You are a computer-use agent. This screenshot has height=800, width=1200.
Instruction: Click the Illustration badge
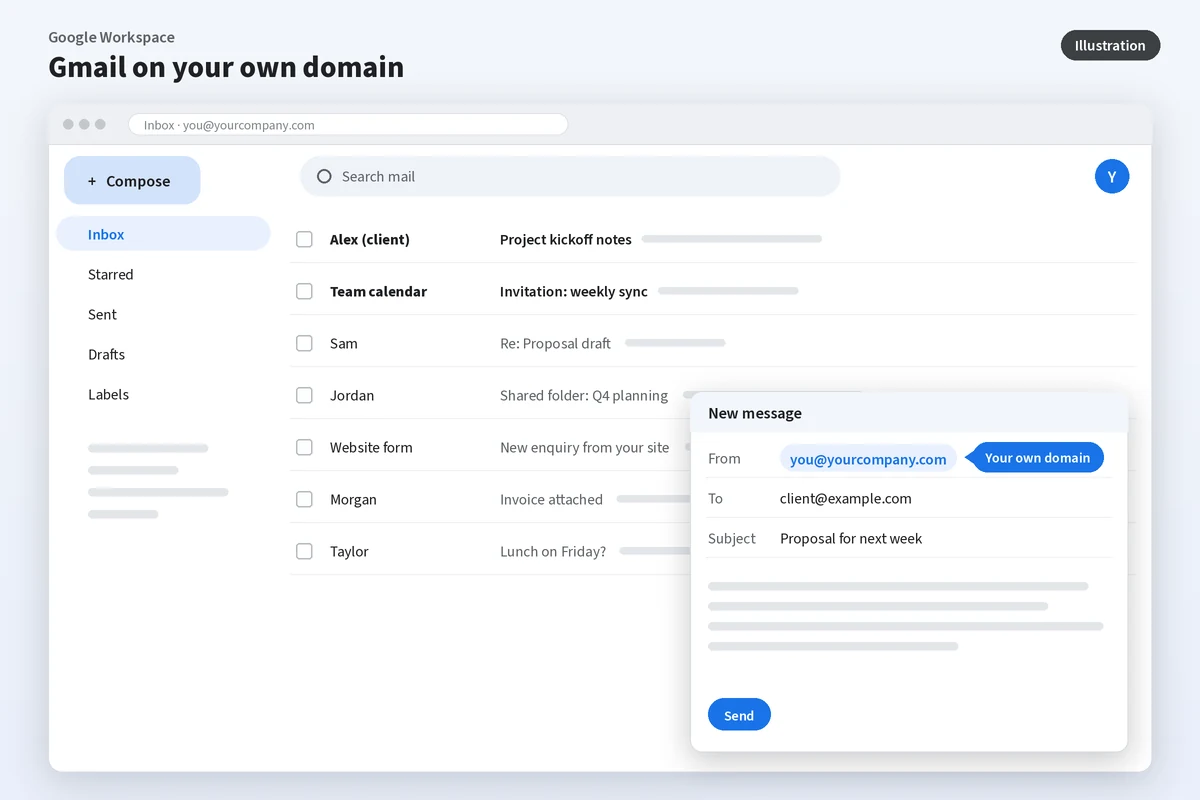[x=1110, y=45]
